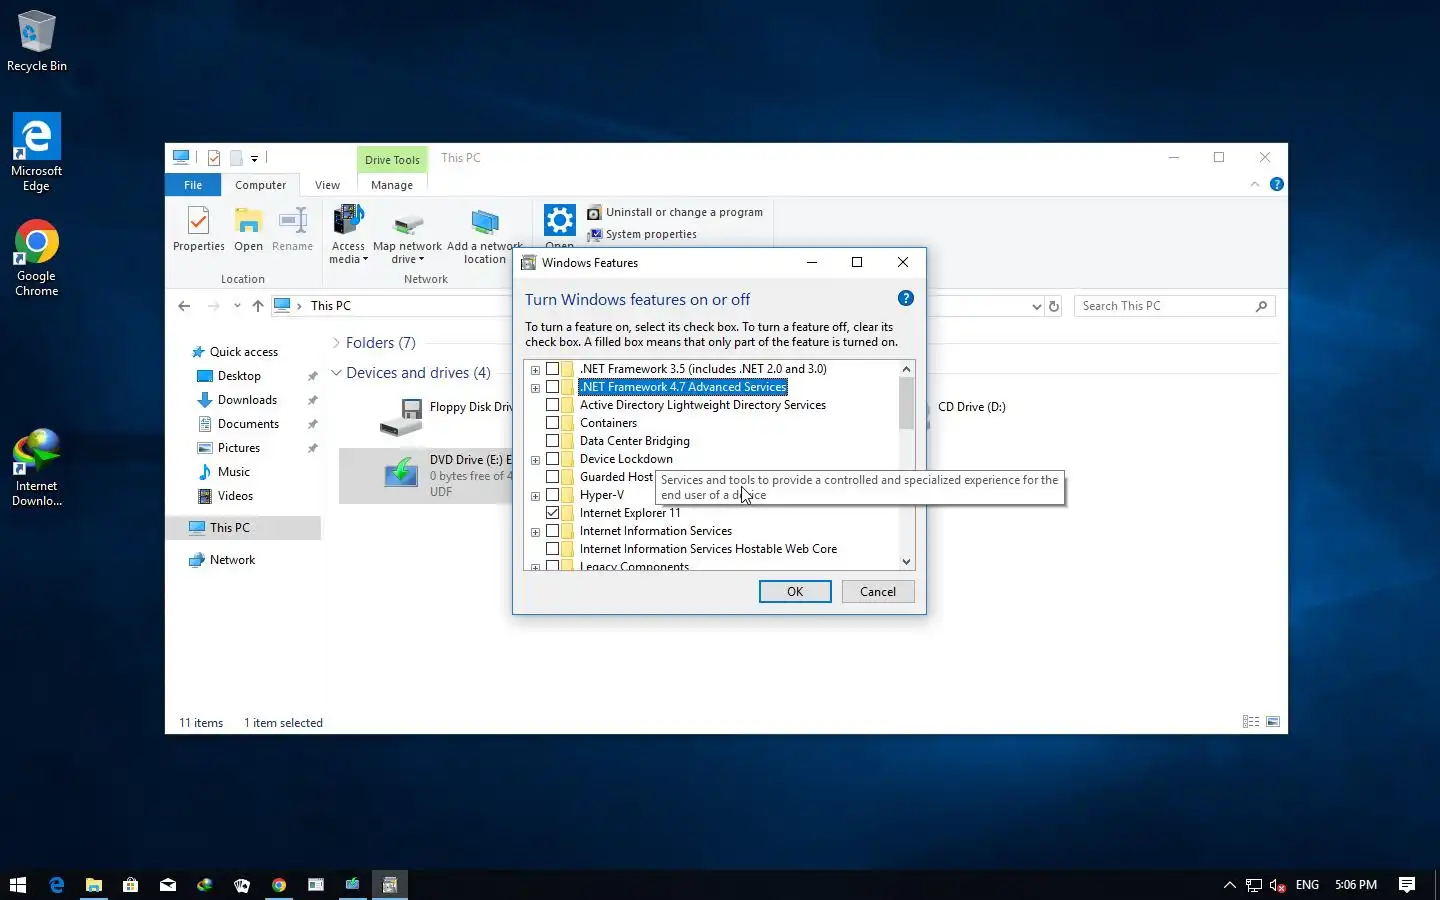Image resolution: width=1440 pixels, height=900 pixels.
Task: Click Uninstall or change a program
Action: [x=675, y=212]
